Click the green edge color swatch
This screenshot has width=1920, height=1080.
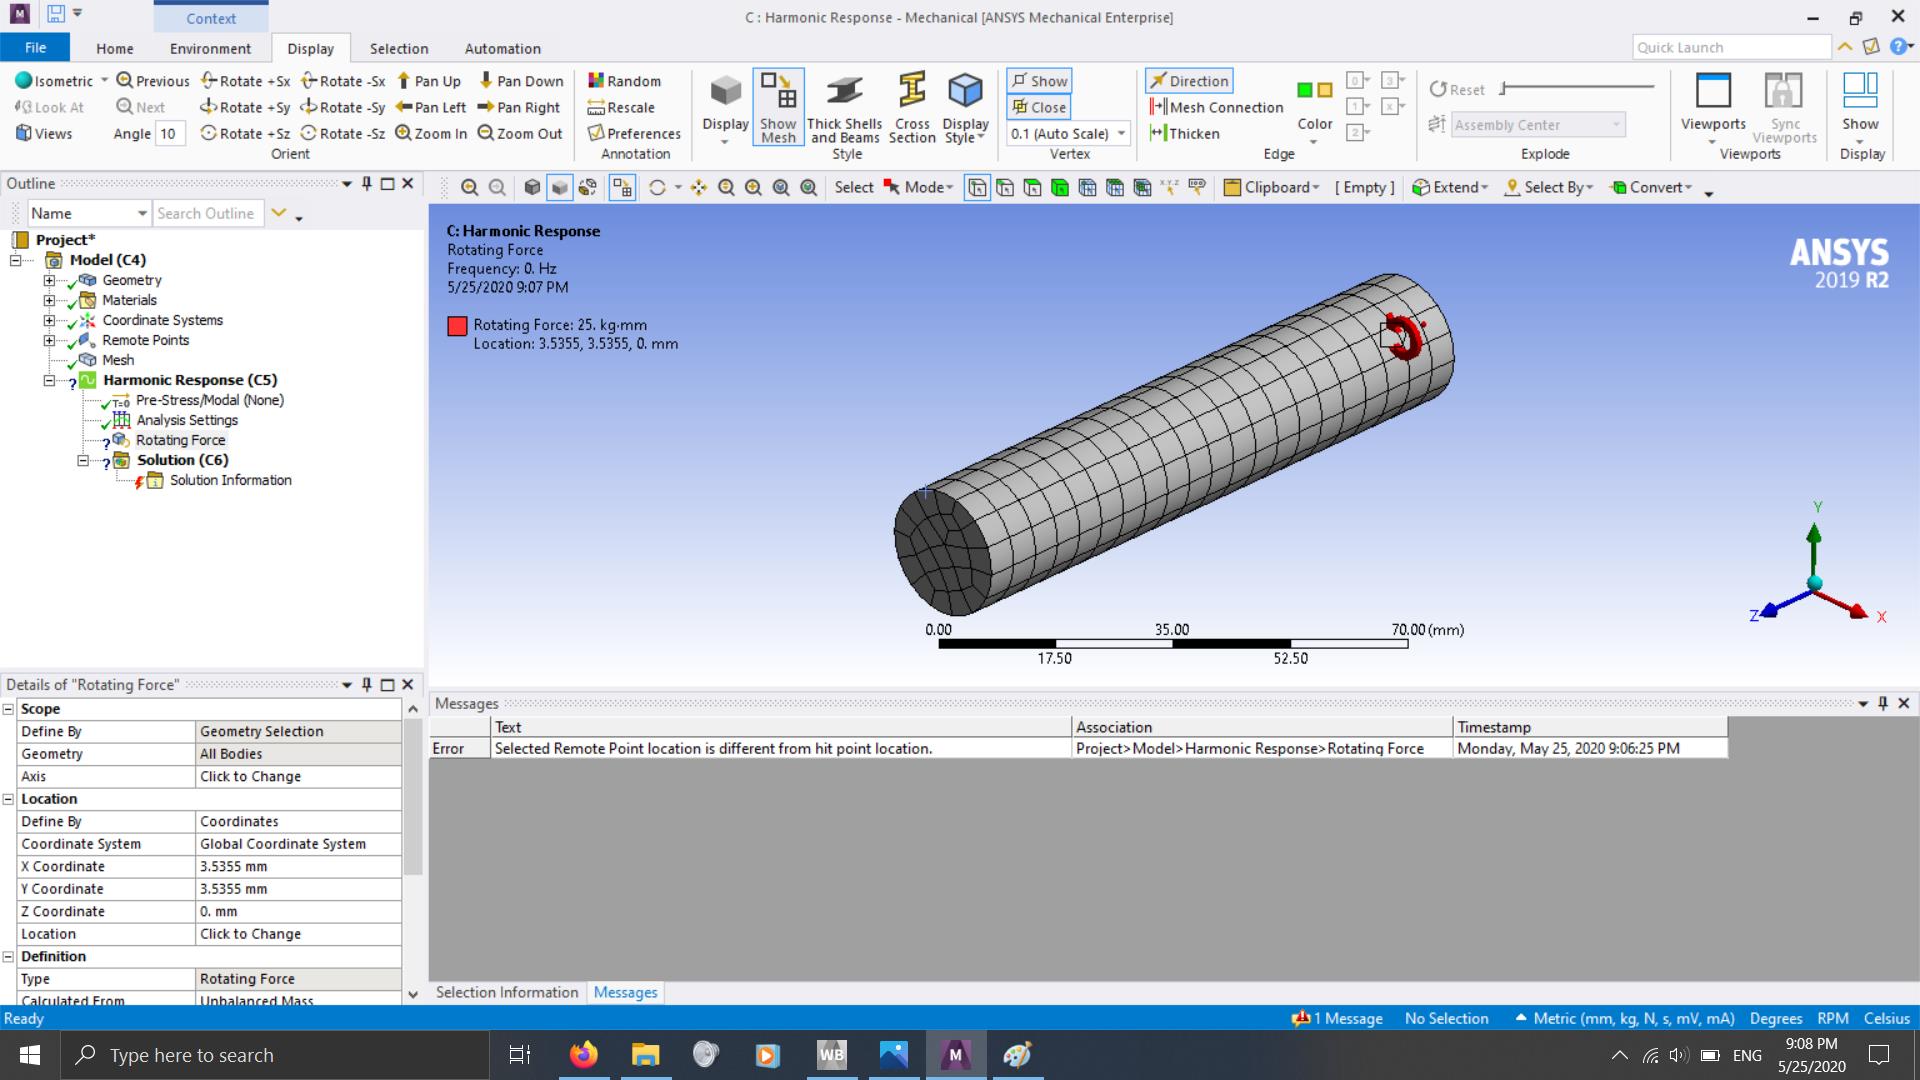tap(1304, 90)
